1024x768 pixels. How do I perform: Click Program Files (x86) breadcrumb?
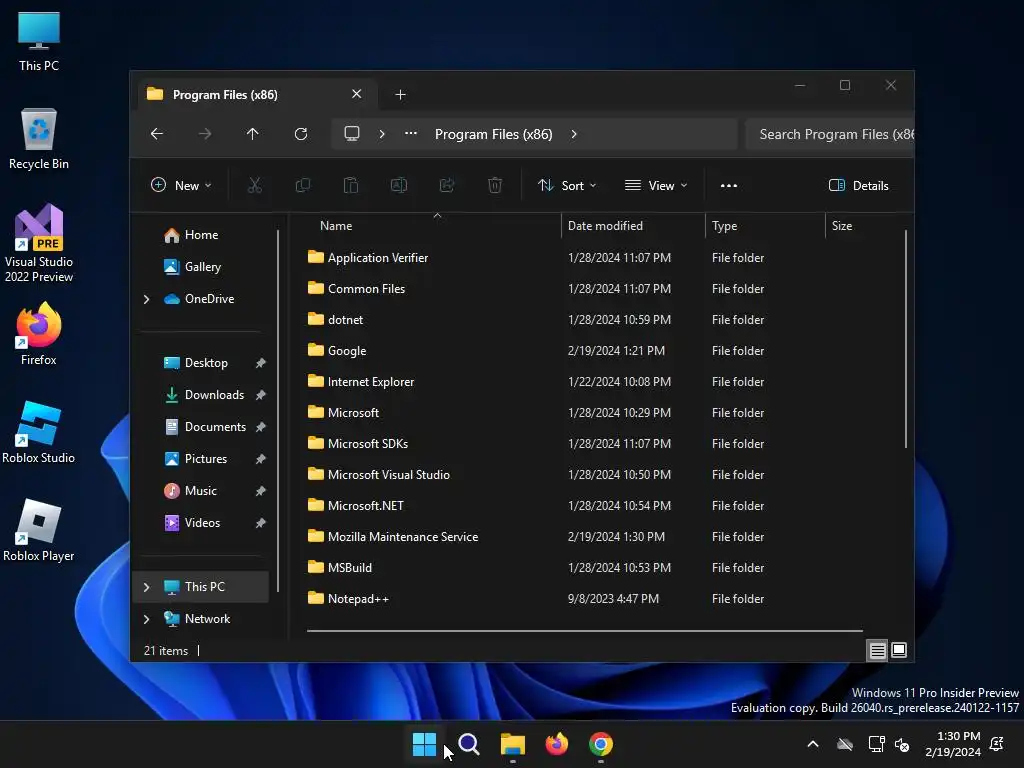coord(494,134)
